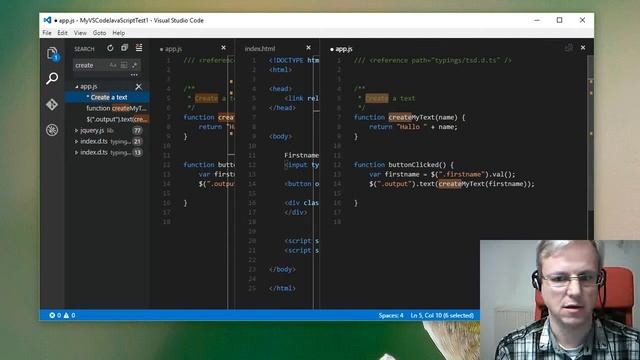Toggle Match Case in search box
Screen dimensions: 640x360
(113, 65)
